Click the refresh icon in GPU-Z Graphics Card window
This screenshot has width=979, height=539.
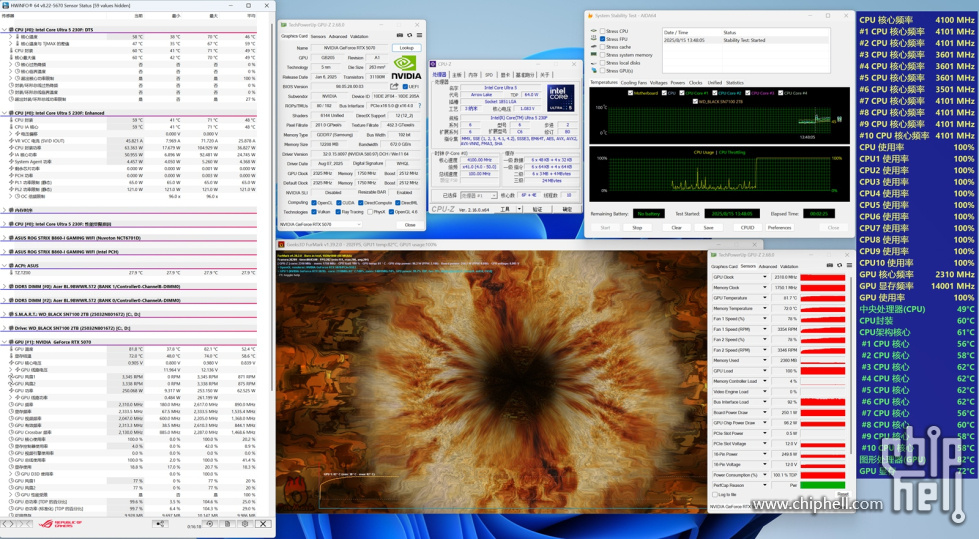[410, 36]
